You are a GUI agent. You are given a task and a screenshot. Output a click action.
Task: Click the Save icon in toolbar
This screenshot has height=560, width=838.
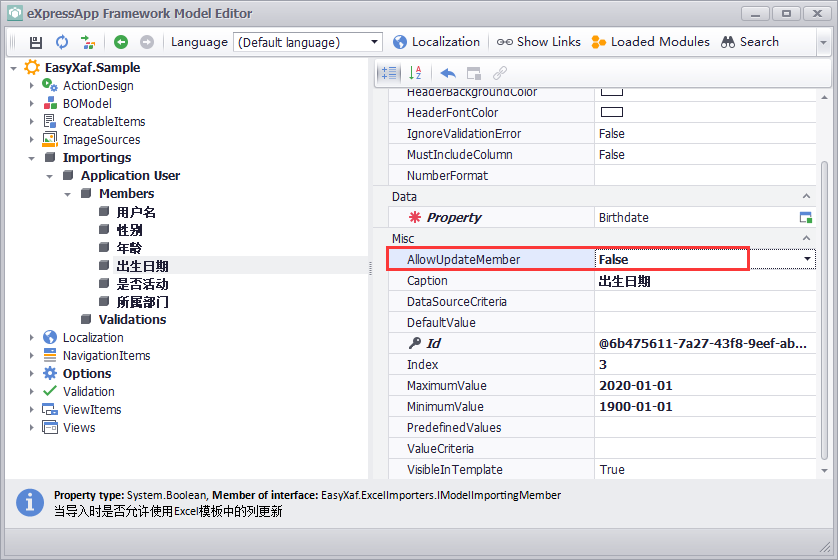(x=36, y=42)
